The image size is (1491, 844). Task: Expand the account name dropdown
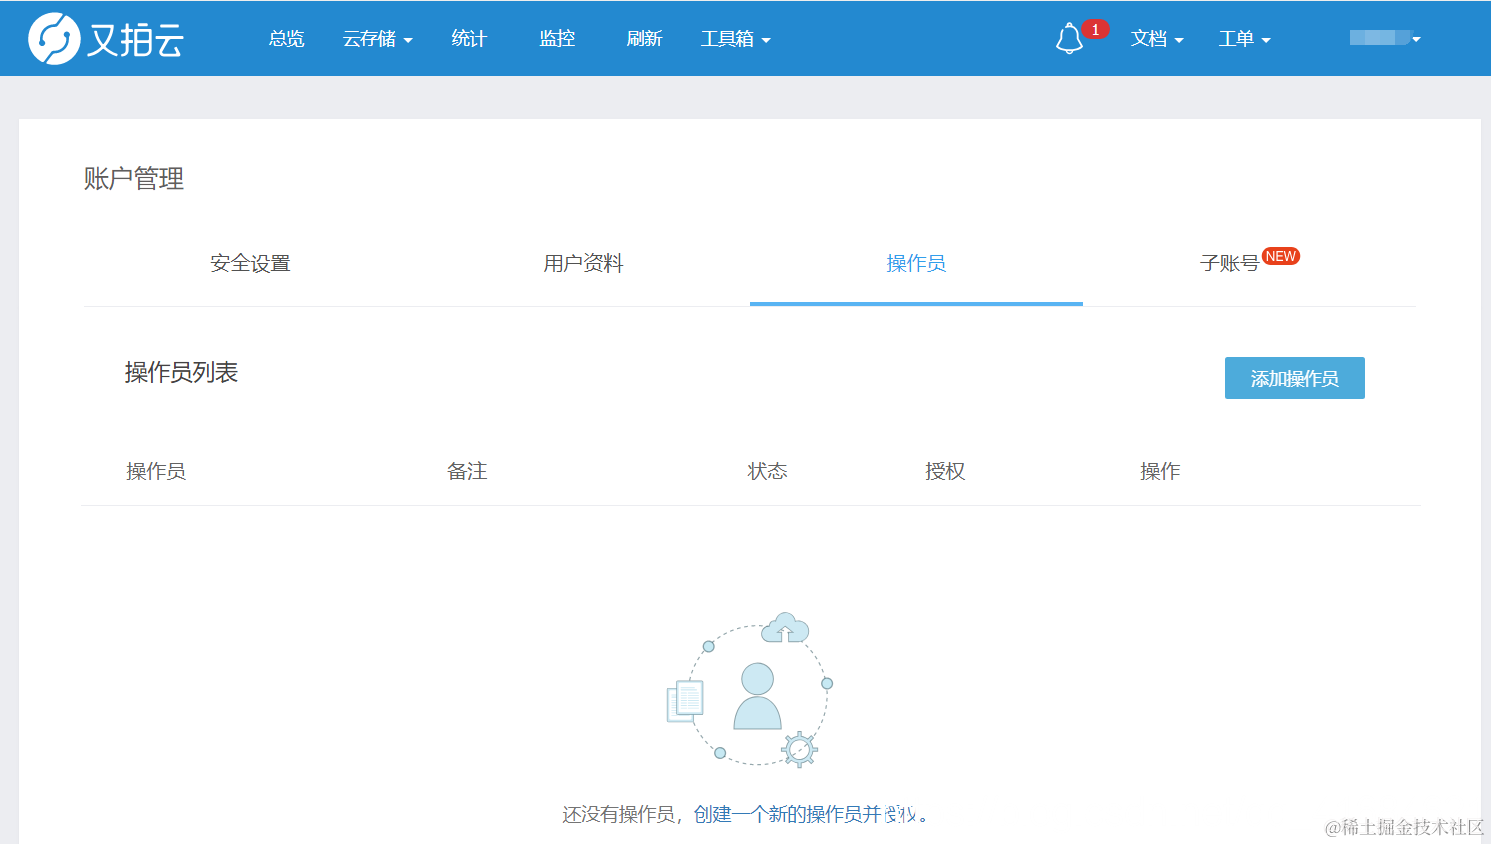(x=1385, y=38)
